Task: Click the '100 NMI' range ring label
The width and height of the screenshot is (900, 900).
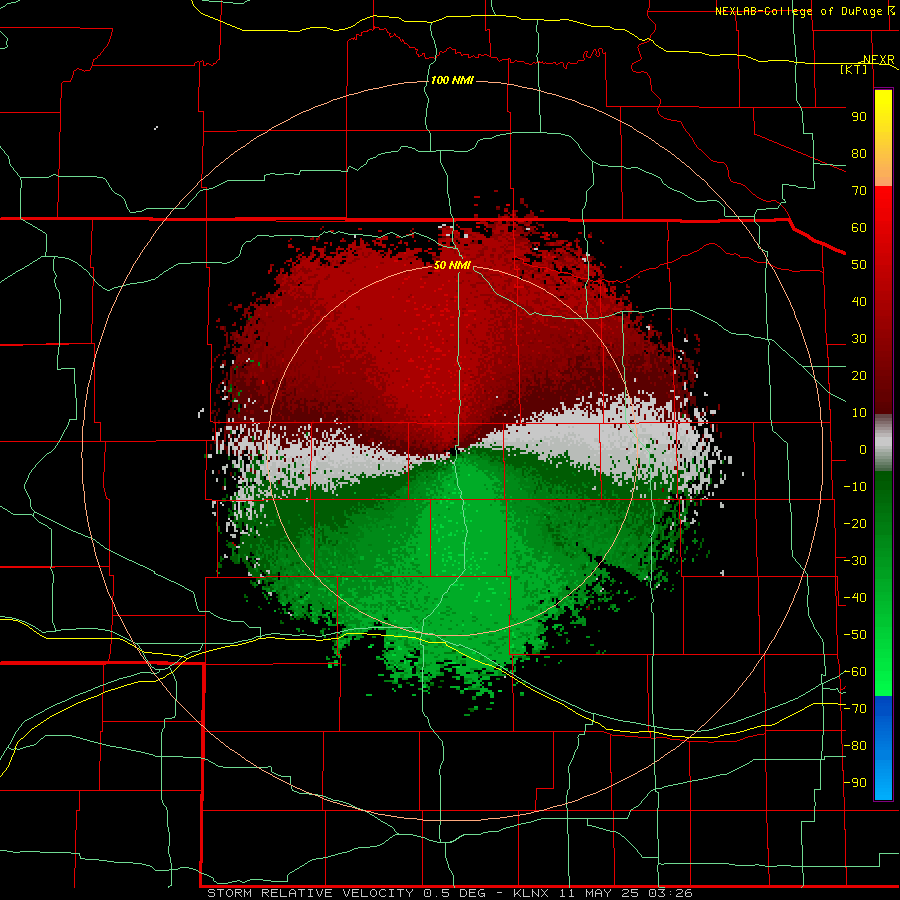Action: tap(452, 80)
